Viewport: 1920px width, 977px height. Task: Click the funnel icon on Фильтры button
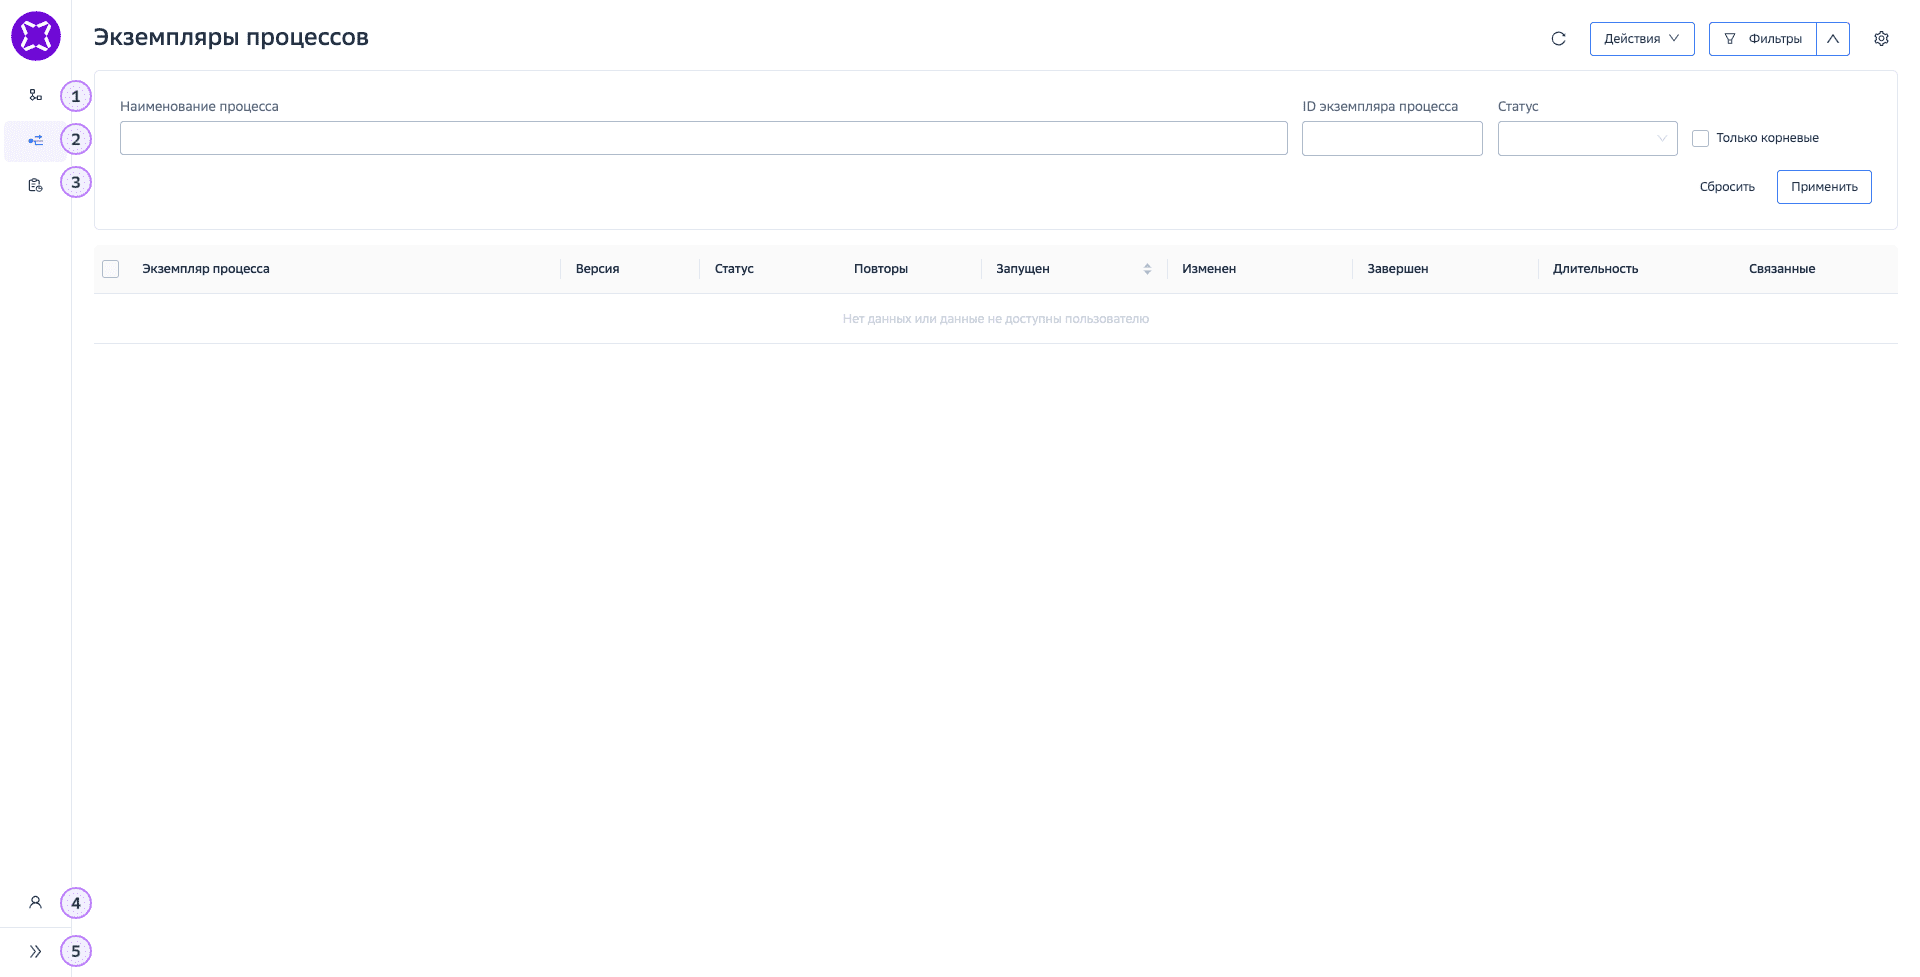tap(1729, 39)
